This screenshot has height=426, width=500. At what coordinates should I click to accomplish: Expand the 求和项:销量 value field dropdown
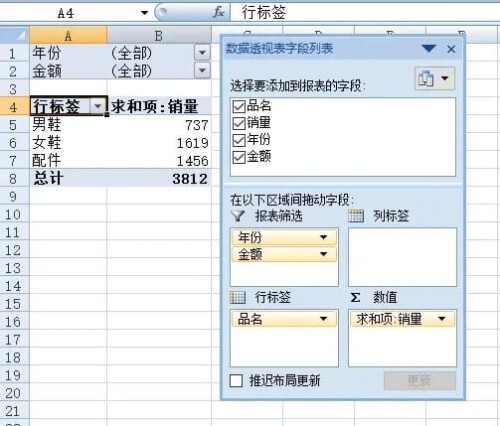pos(442,319)
